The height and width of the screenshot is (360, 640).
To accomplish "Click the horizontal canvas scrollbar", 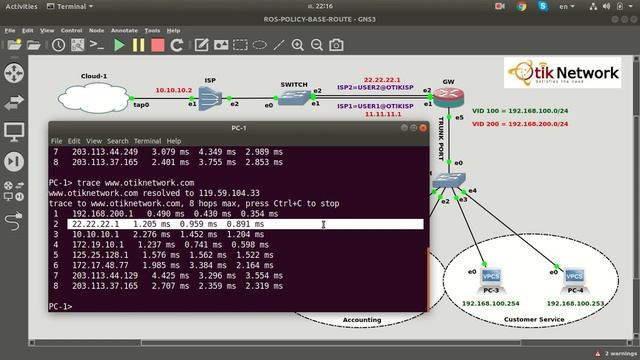I will [x=331, y=343].
